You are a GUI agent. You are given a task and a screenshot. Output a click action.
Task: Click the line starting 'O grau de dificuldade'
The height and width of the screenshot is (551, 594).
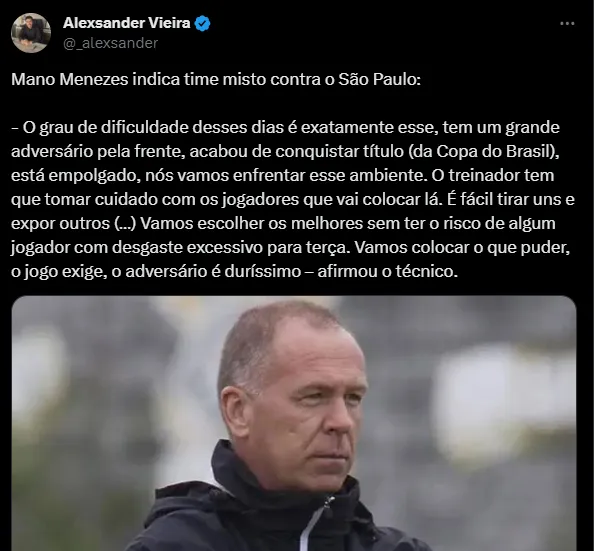(x=286, y=128)
